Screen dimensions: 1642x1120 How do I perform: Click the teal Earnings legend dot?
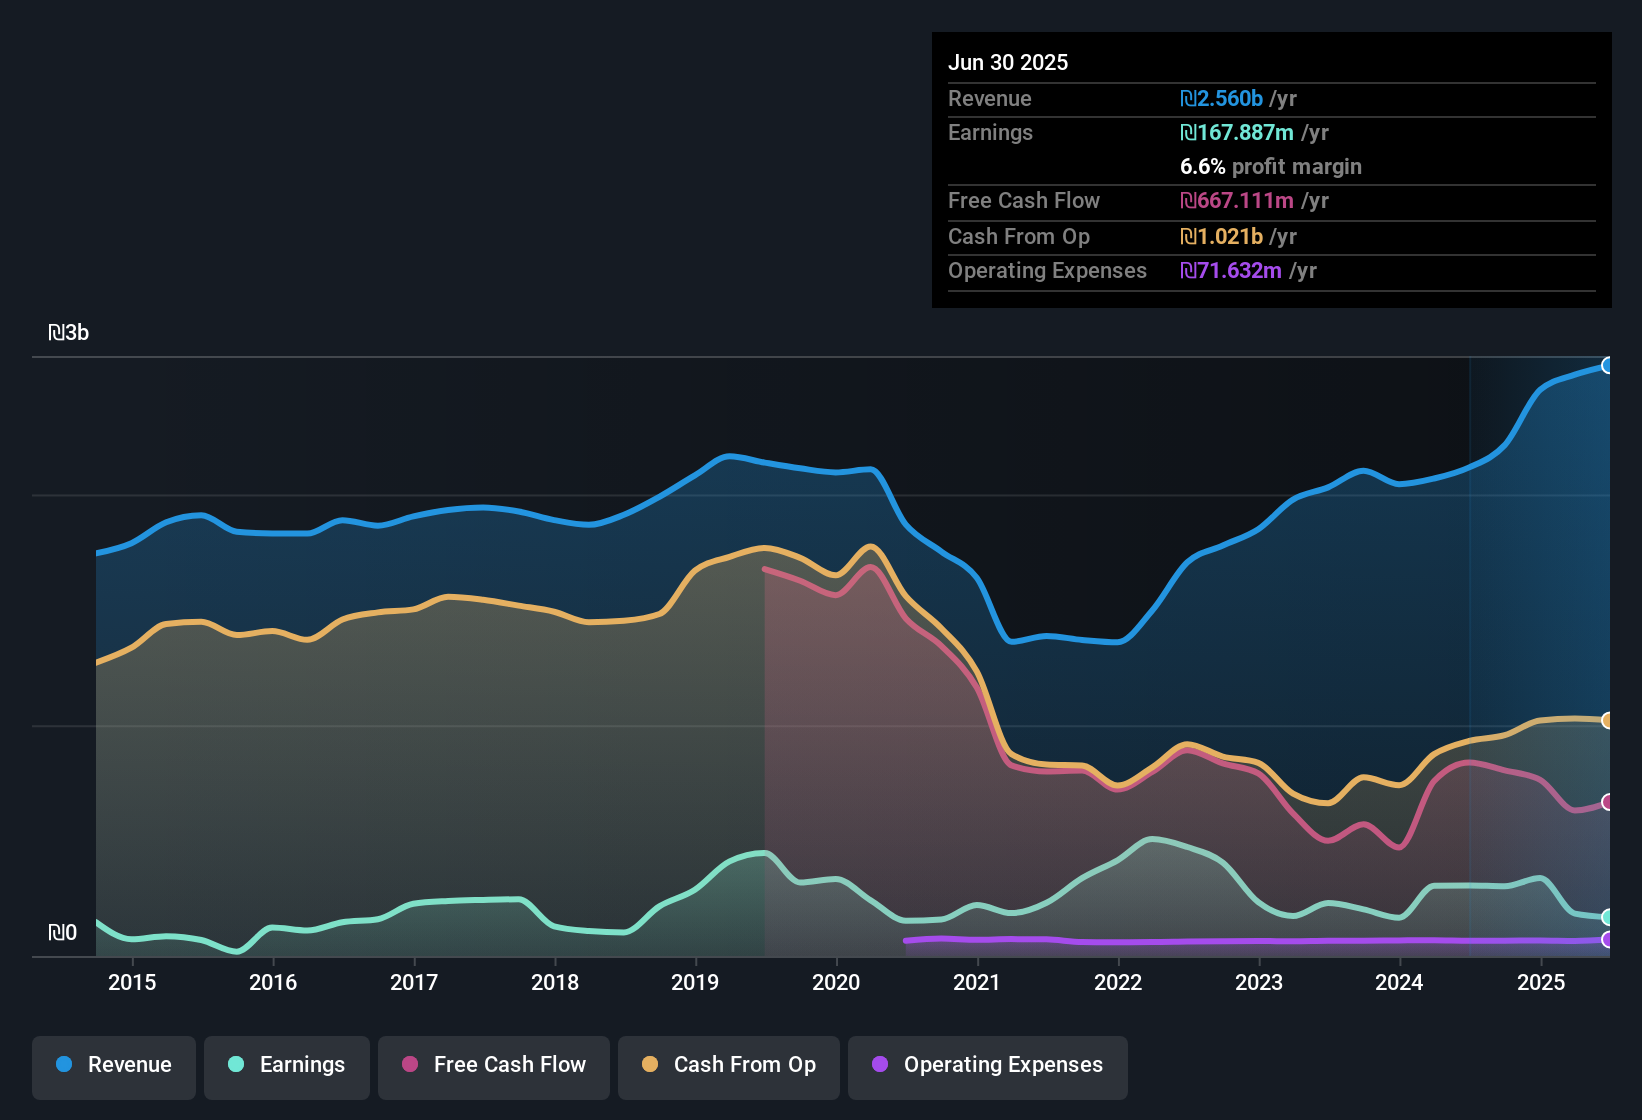pyautogui.click(x=236, y=1065)
